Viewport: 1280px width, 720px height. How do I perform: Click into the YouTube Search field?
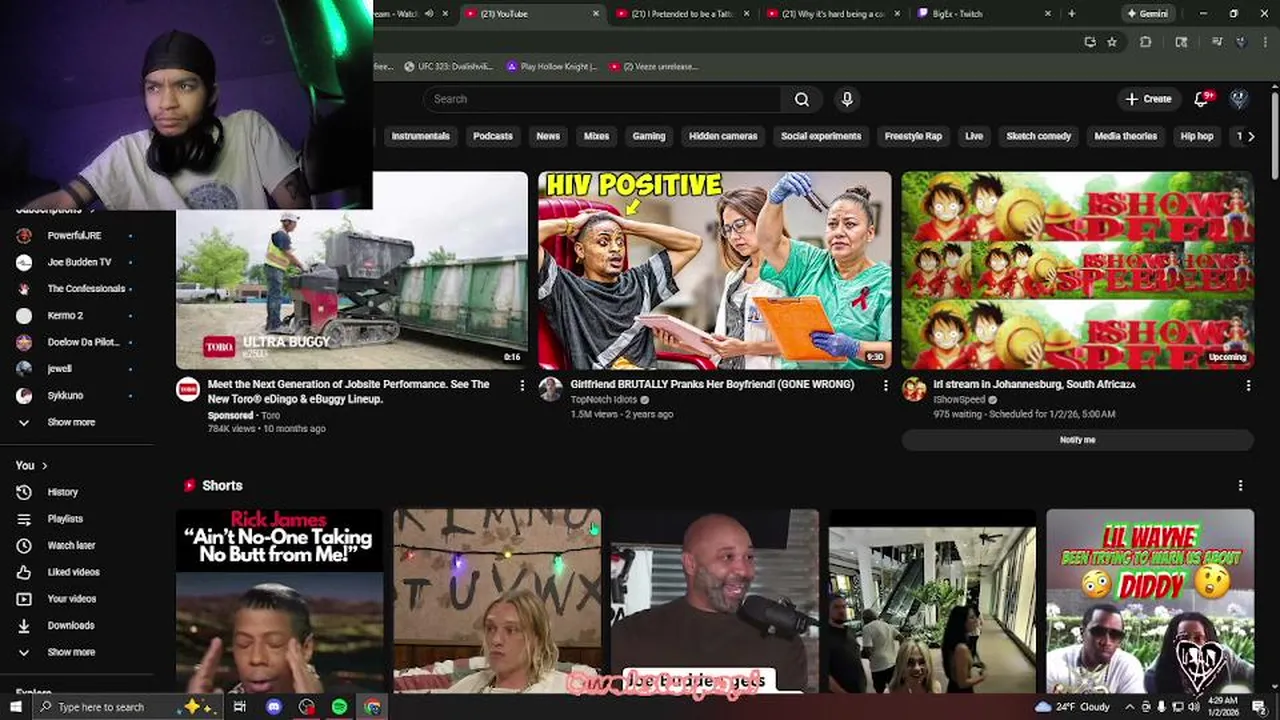pyautogui.click(x=602, y=99)
